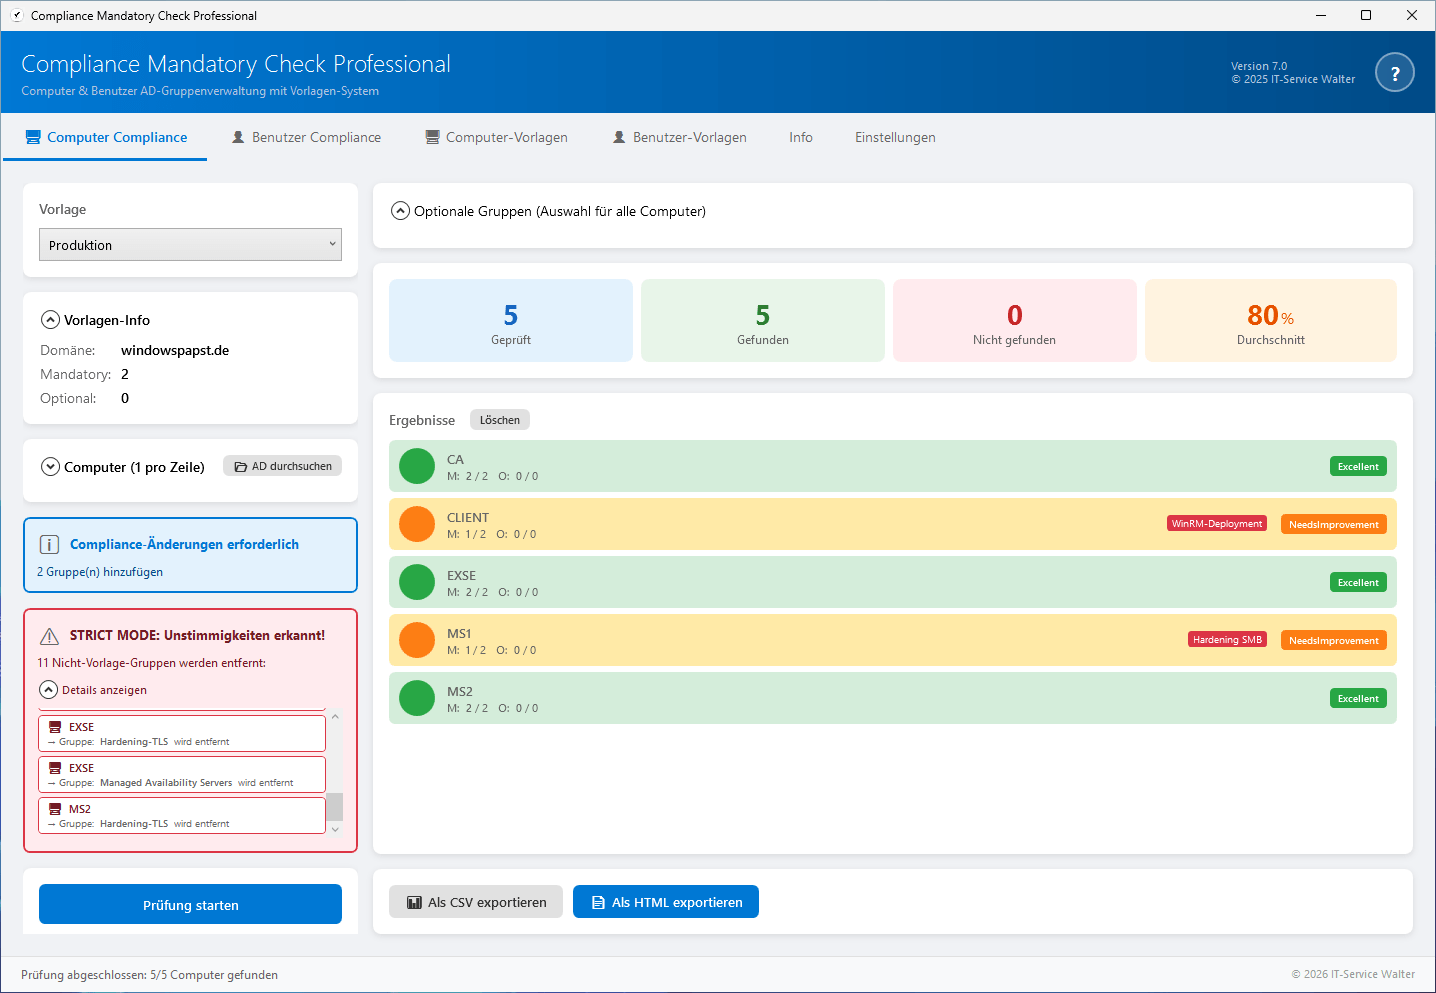The image size is (1436, 993).
Task: Open the Einstellungen tab
Action: (x=895, y=138)
